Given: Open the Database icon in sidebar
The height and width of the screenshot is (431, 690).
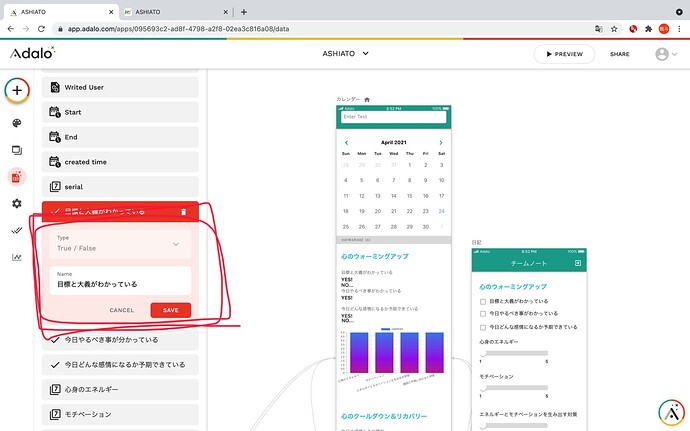Looking at the screenshot, I should (17, 177).
